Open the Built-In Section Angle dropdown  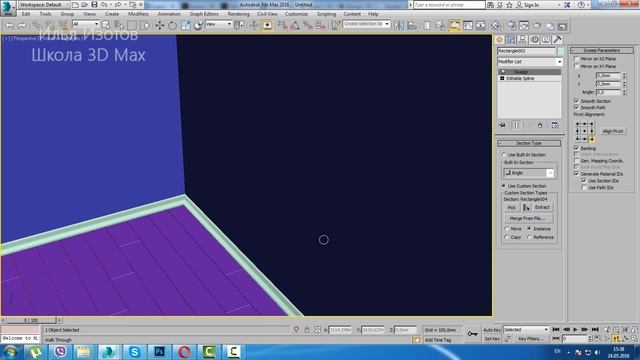click(529, 173)
